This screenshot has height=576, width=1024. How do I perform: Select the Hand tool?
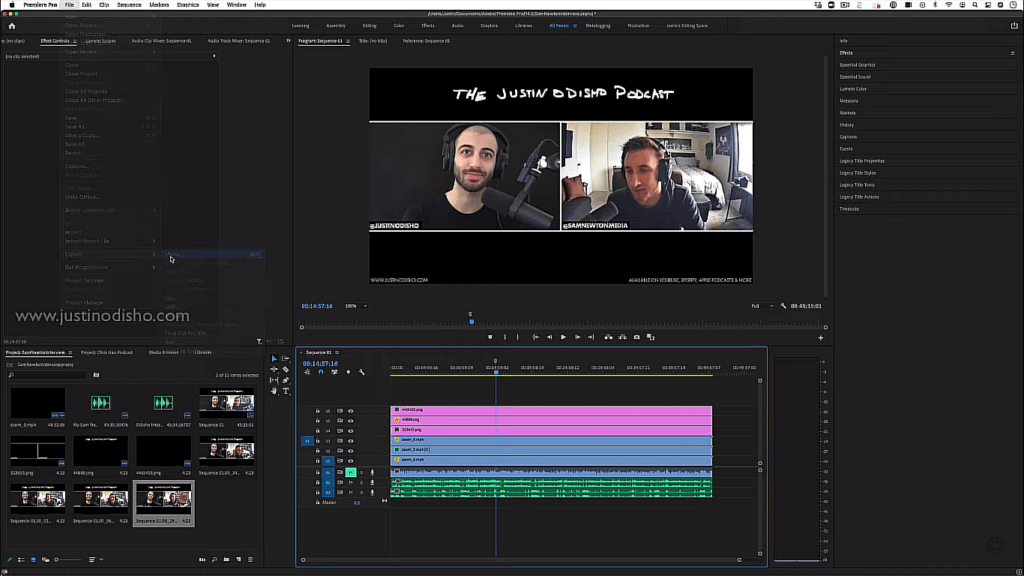pos(274,391)
